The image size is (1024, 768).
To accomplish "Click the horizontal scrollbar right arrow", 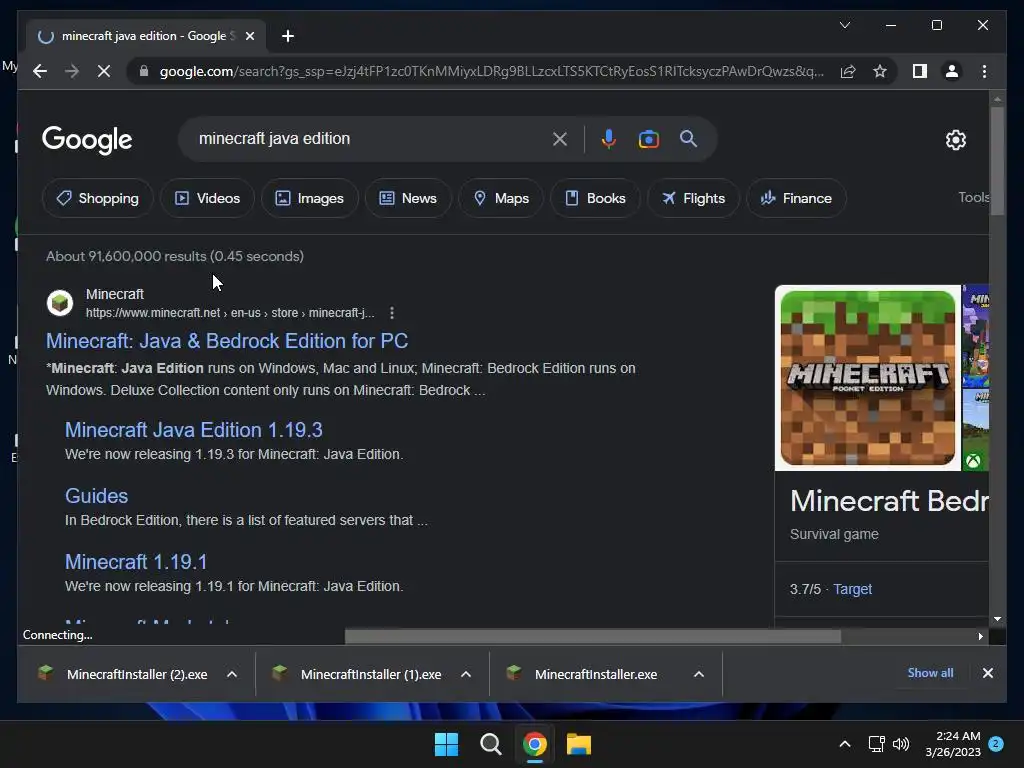I will click(x=980, y=636).
